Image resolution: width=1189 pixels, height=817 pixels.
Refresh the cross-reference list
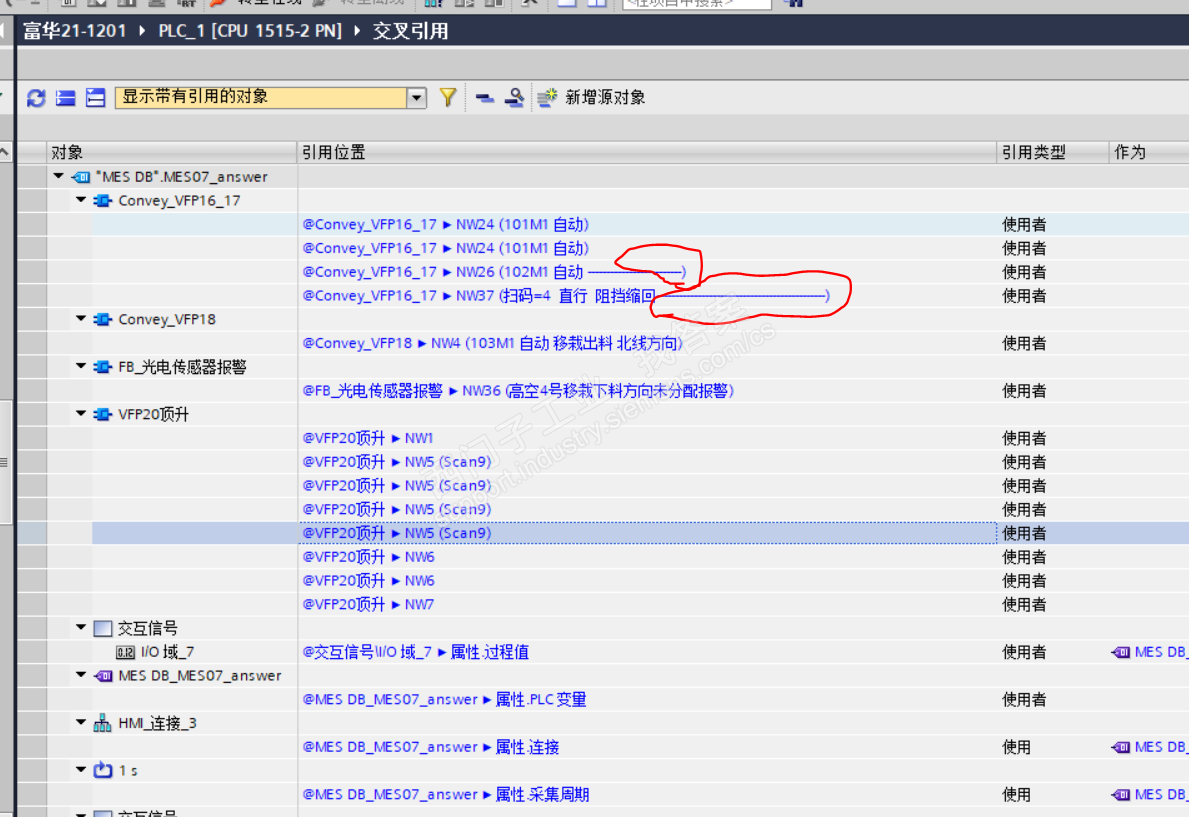pos(36,98)
